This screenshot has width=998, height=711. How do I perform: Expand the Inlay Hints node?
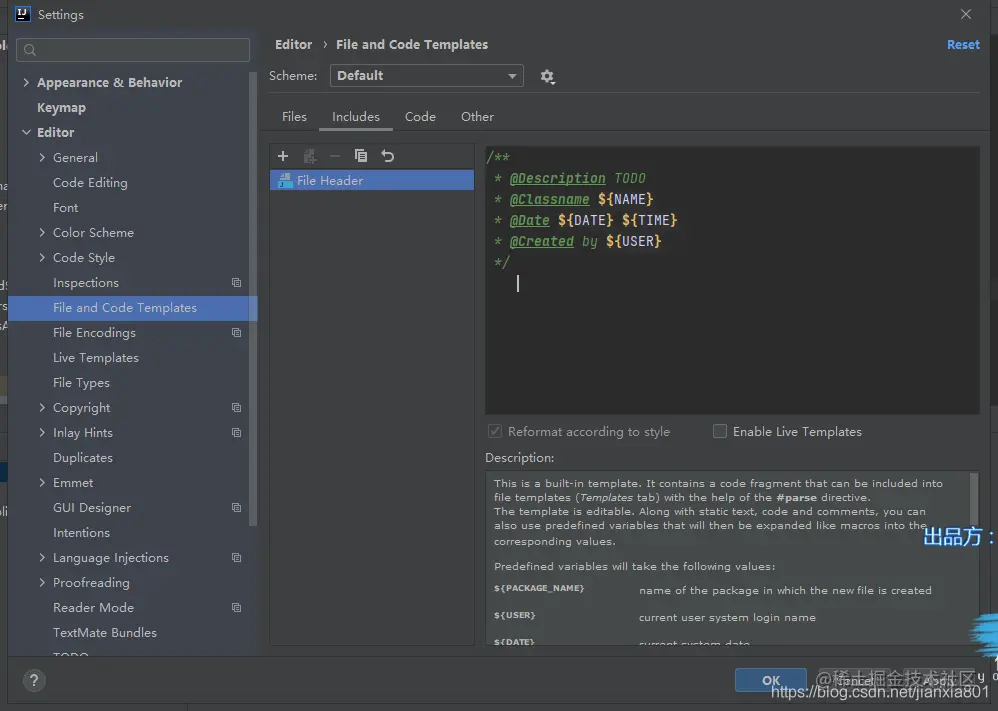click(42, 433)
